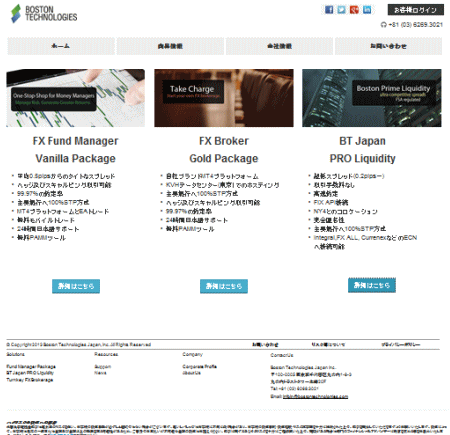This screenshot has height=435, width=450.
Task: Open the LinkedIn social icon
Action: tap(367, 10)
